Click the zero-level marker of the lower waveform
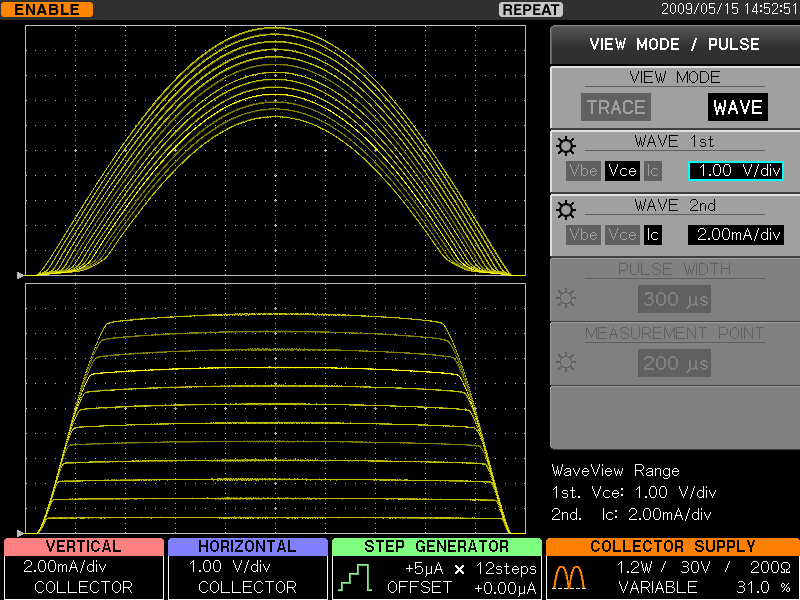 tap(20, 533)
